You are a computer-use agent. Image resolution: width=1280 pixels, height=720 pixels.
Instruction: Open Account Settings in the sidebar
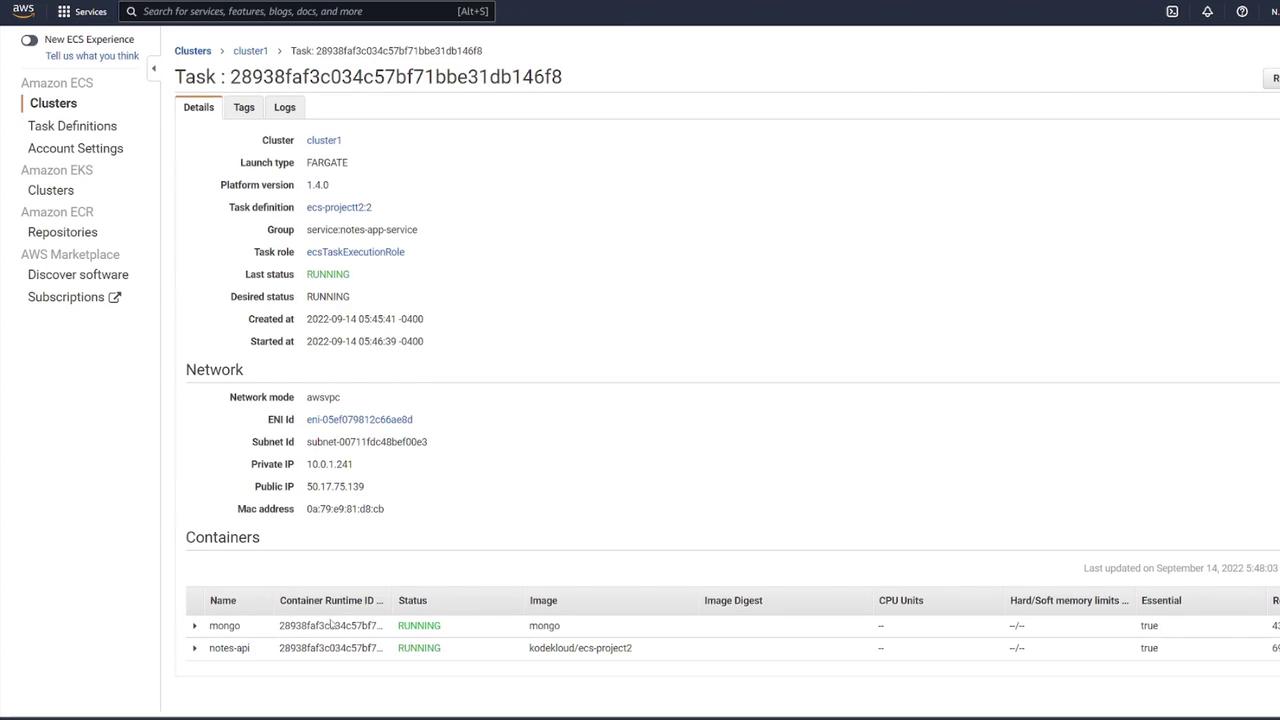[x=76, y=148]
